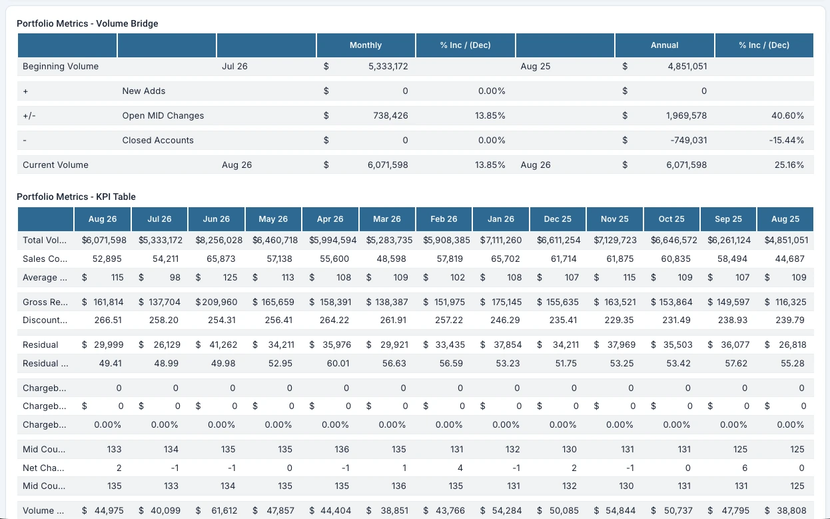
Task: Select the Sales Co... row label
Action: 44,259
